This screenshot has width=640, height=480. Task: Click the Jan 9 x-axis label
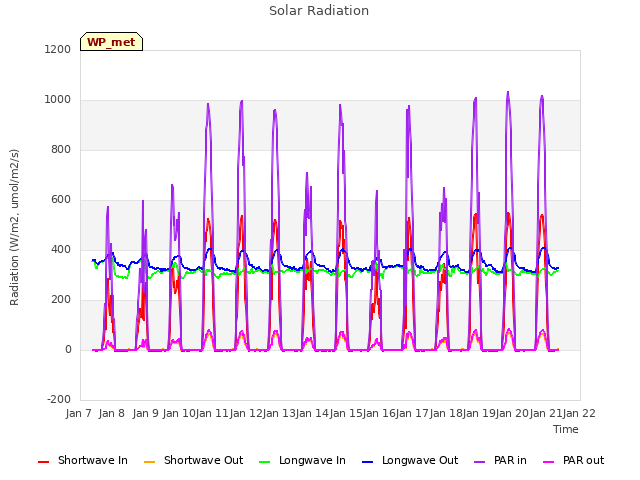[x=145, y=413]
